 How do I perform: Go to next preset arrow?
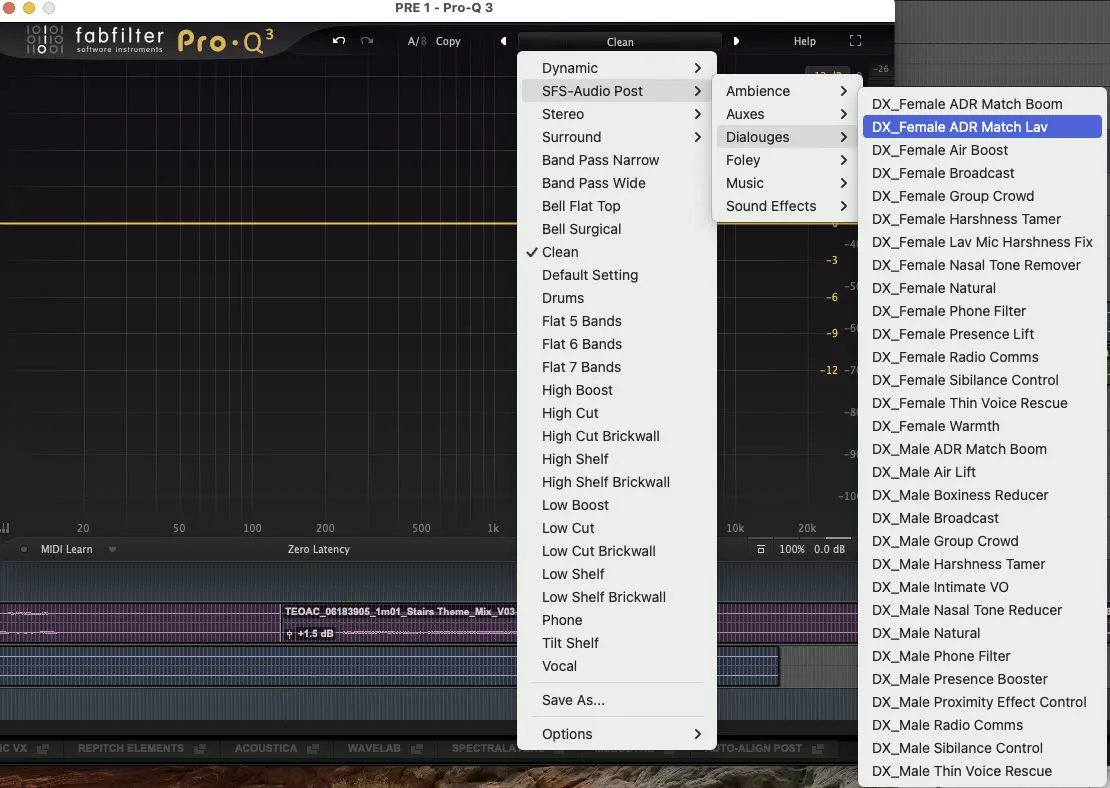[736, 41]
